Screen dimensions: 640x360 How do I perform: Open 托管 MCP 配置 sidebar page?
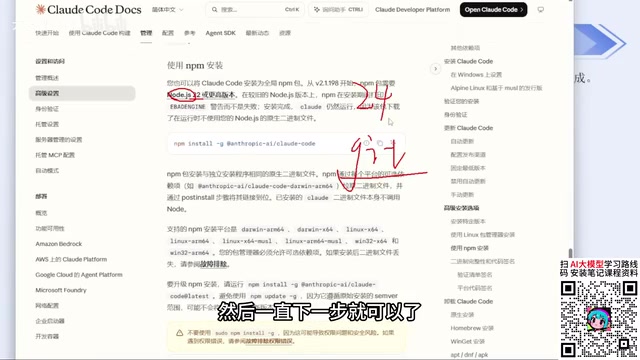[55, 155]
